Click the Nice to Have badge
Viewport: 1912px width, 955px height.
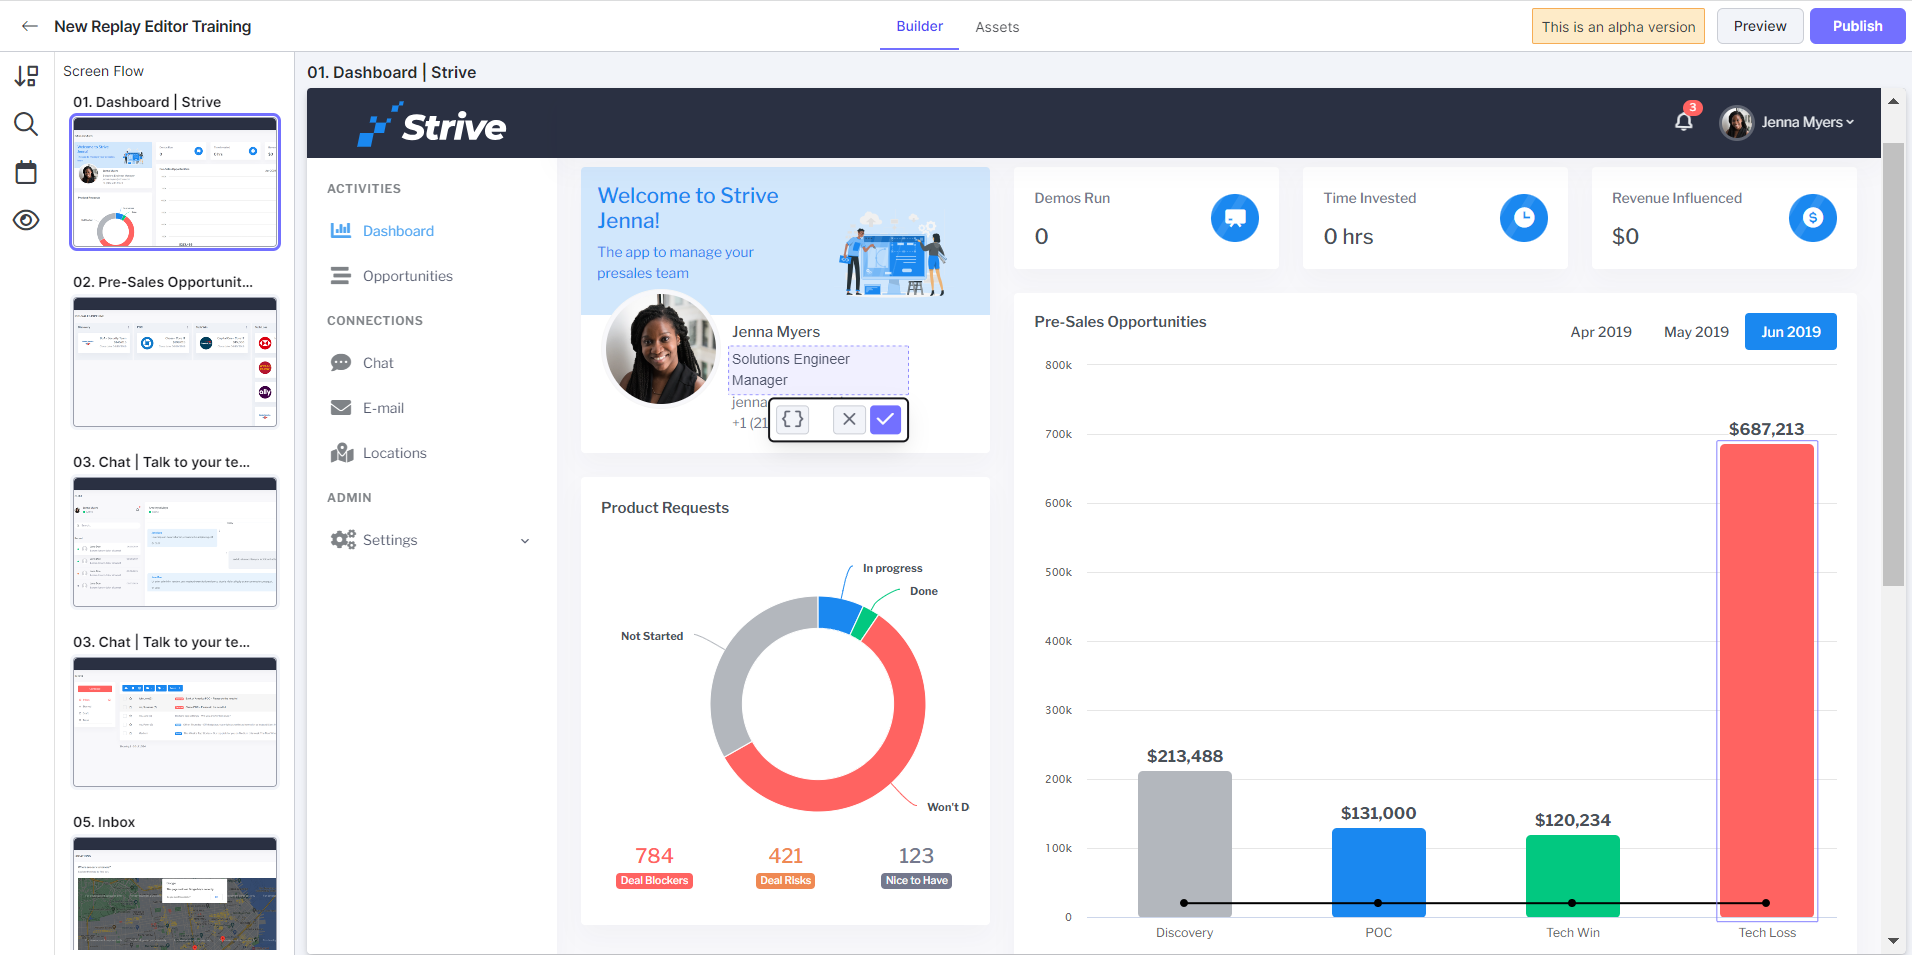pyautogui.click(x=917, y=881)
